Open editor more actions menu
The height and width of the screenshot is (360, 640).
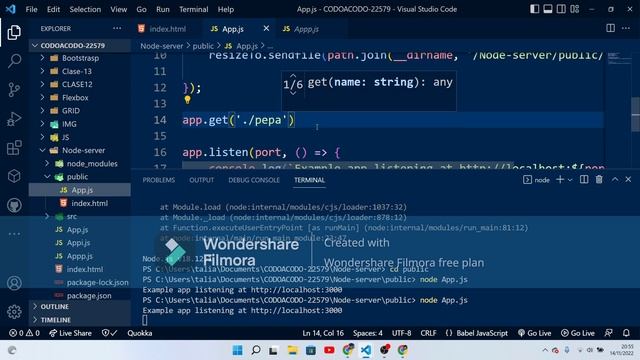[x=626, y=28]
